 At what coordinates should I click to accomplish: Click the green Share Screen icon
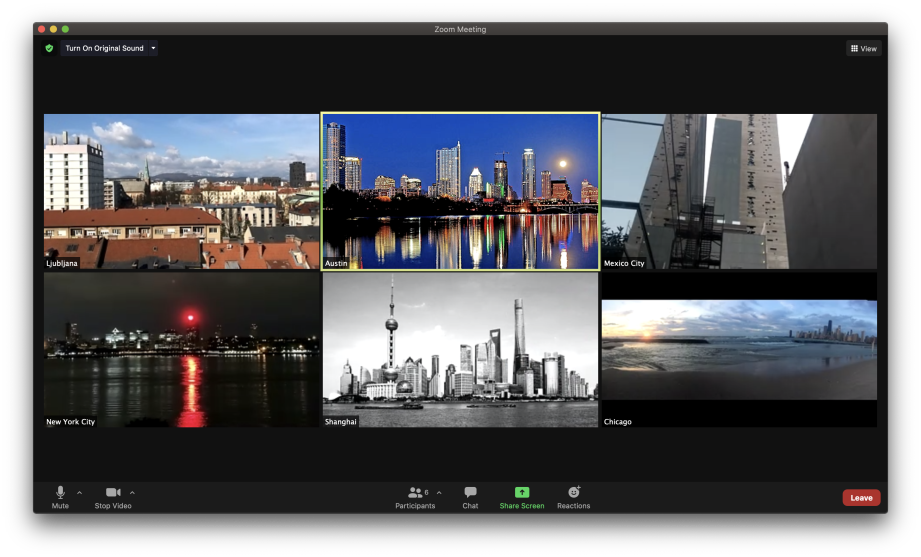[522, 493]
